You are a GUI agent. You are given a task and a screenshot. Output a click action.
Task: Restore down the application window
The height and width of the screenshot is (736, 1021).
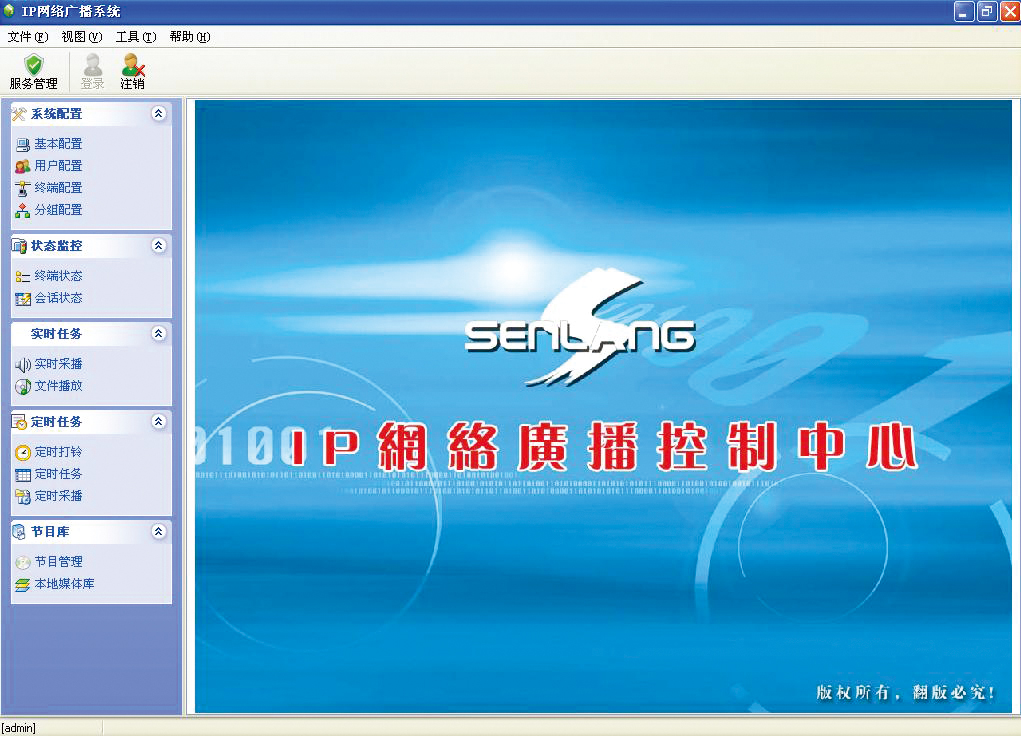987,11
